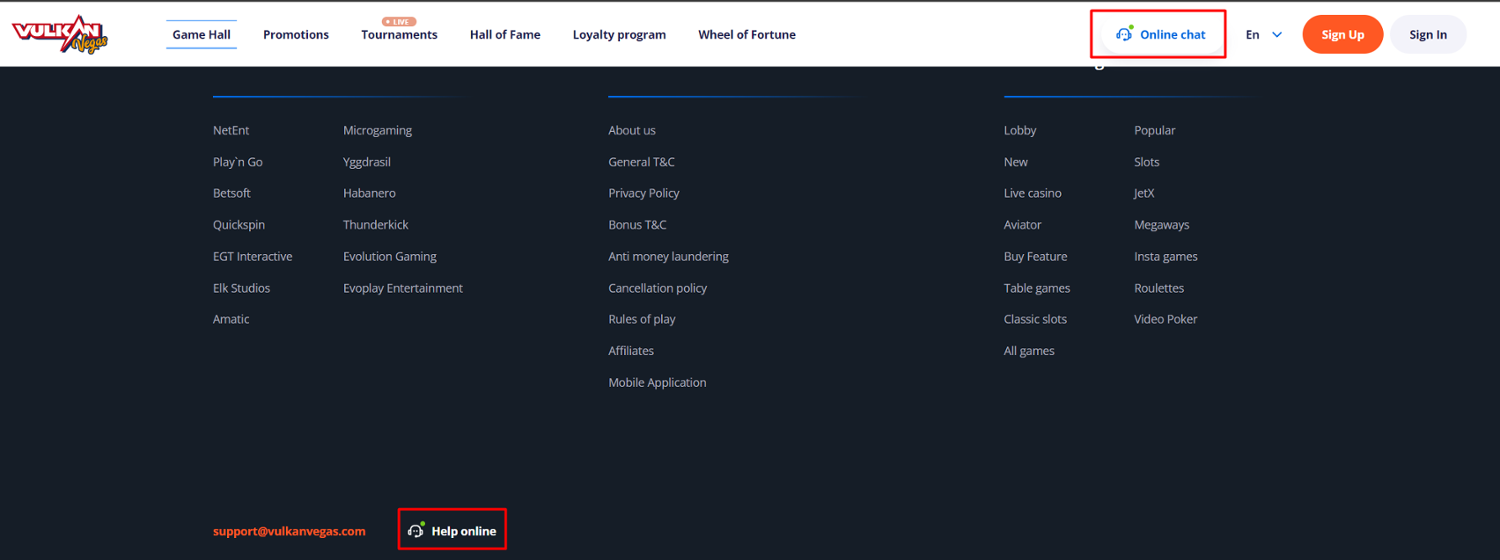Open the En language selector
Screen dimensions: 1500x560
1252,35
